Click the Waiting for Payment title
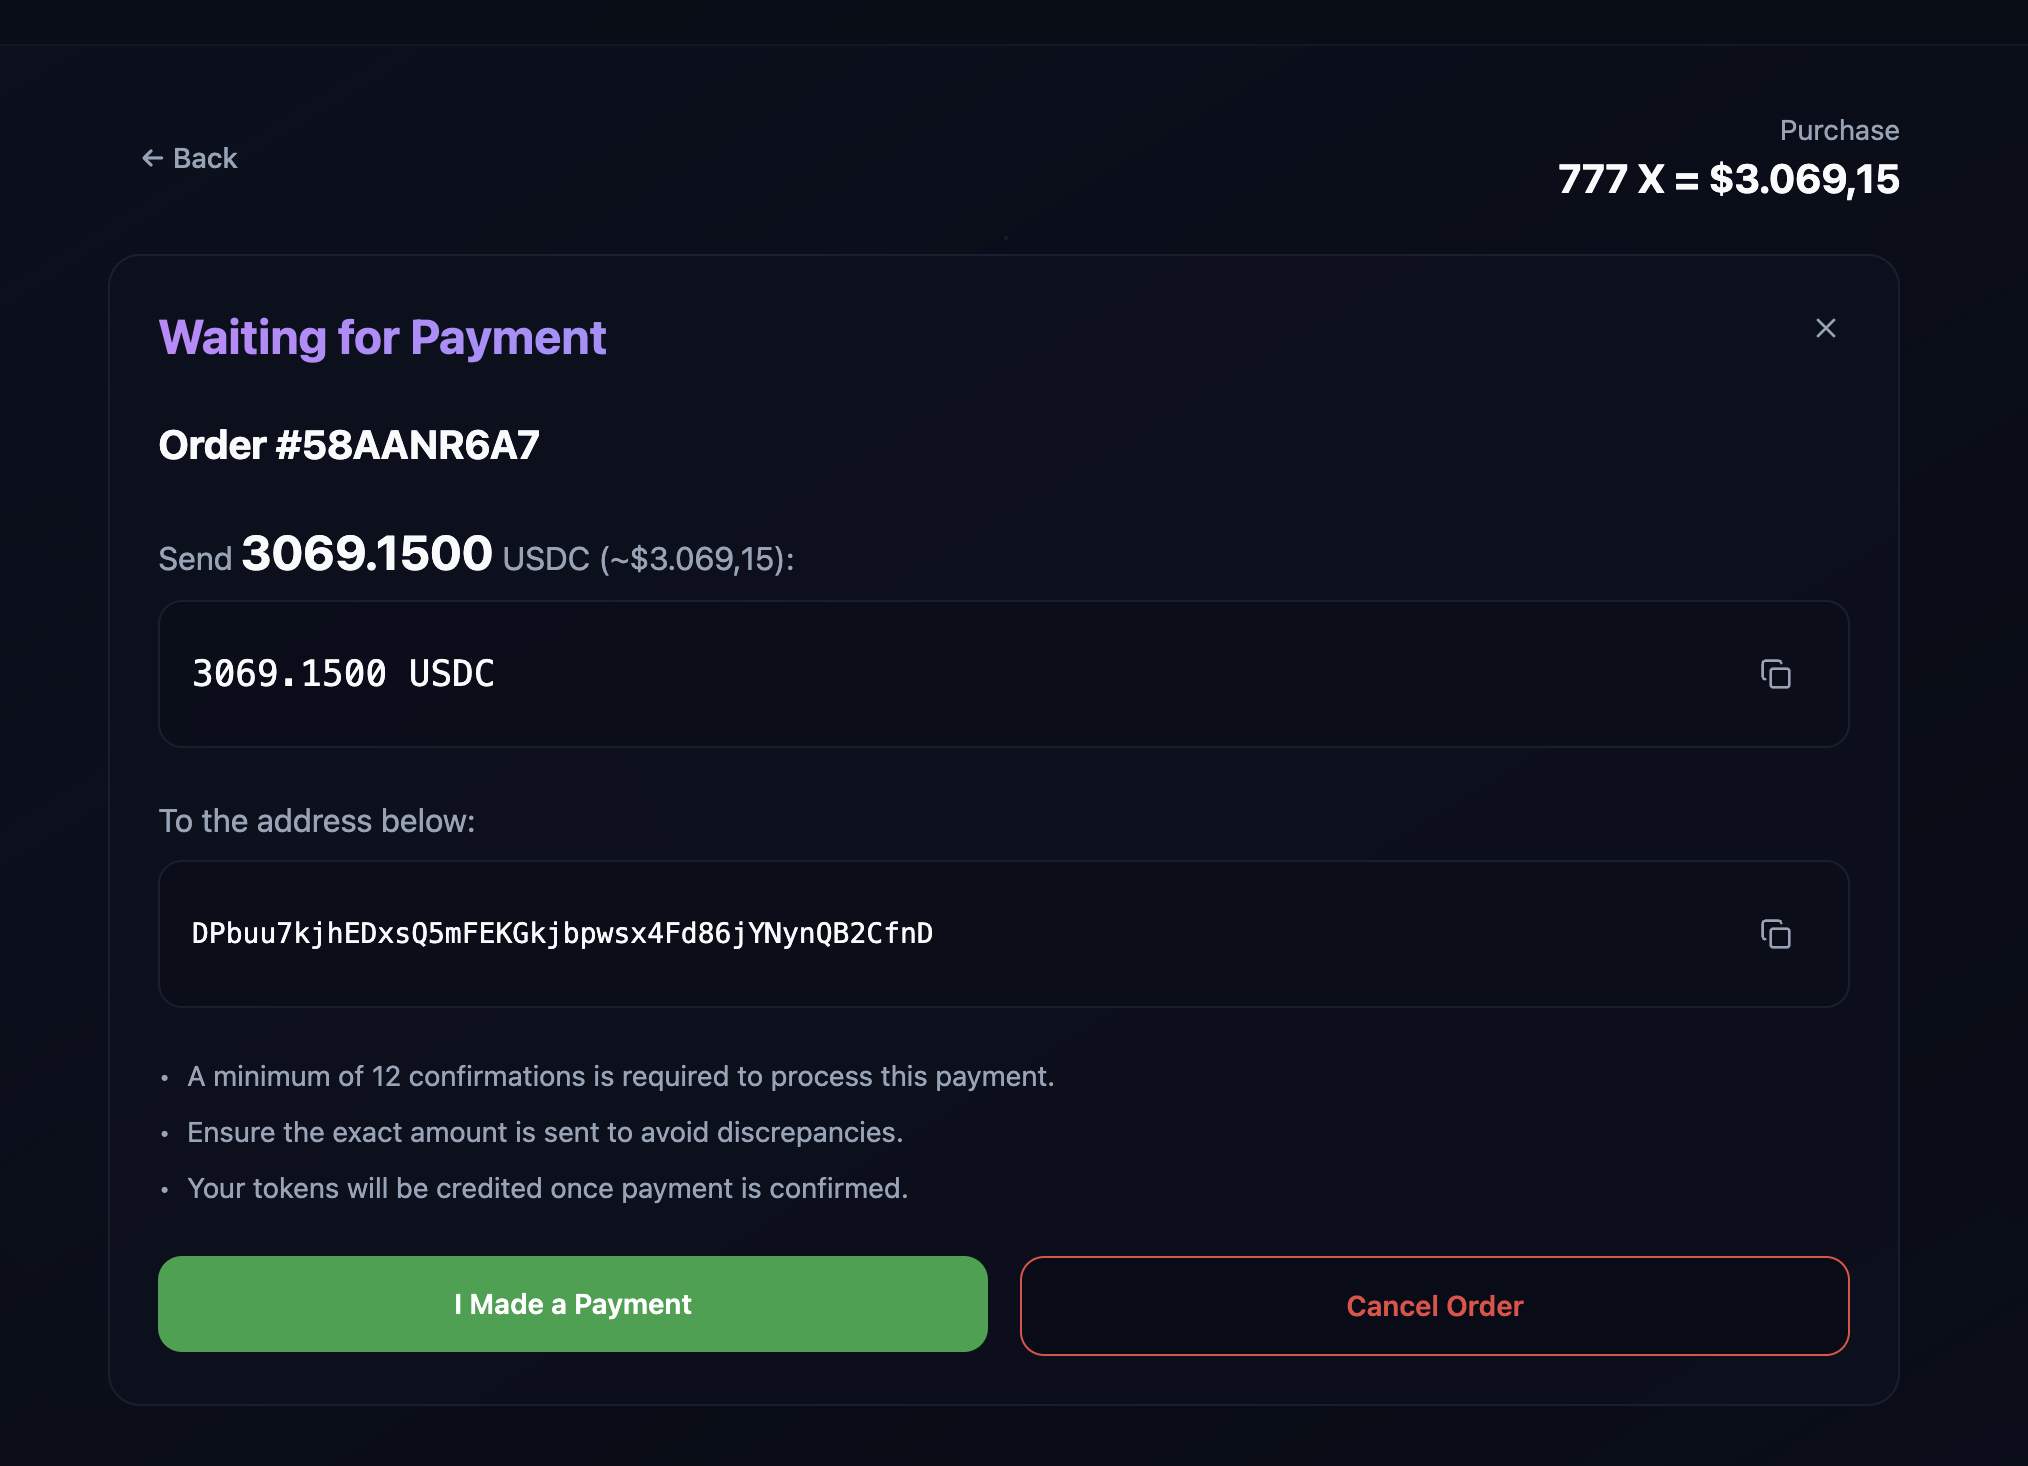 pos(383,337)
